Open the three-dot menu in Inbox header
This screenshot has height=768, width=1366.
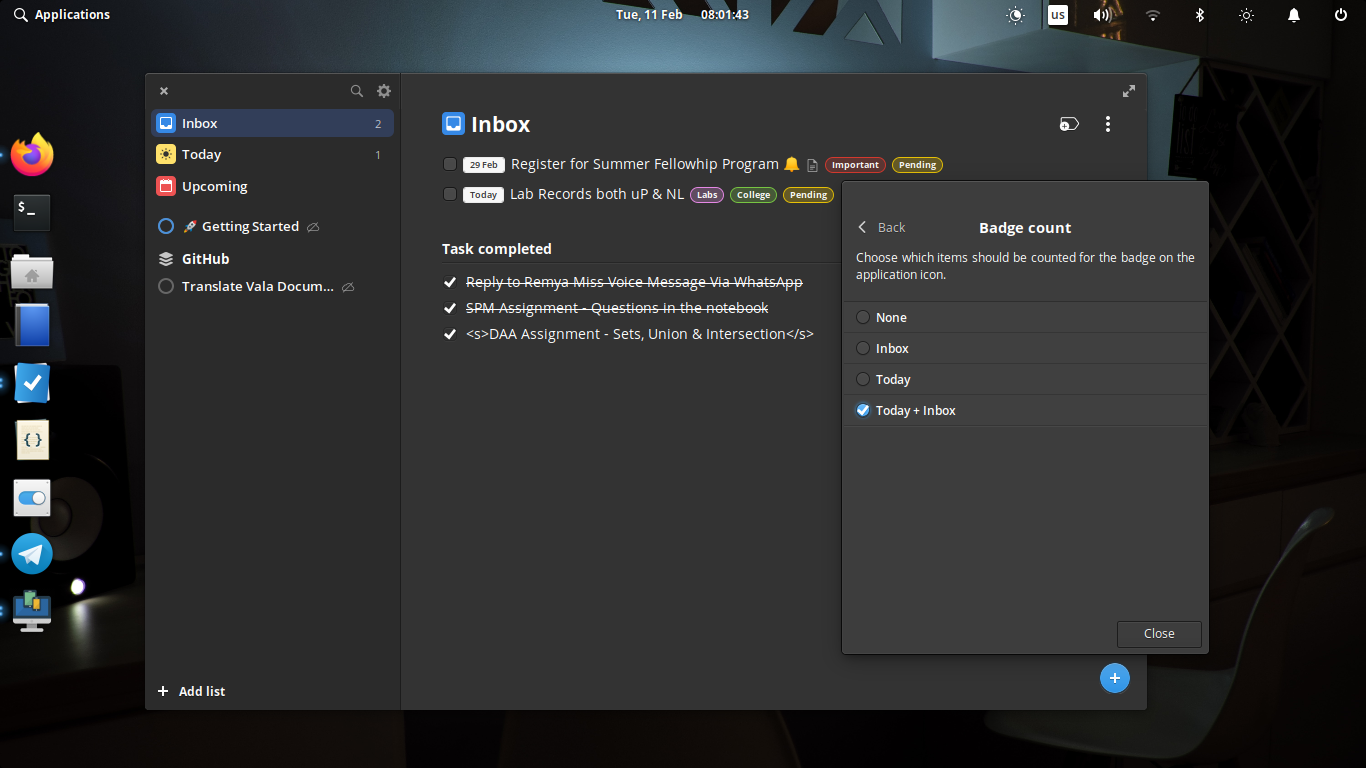point(1107,124)
